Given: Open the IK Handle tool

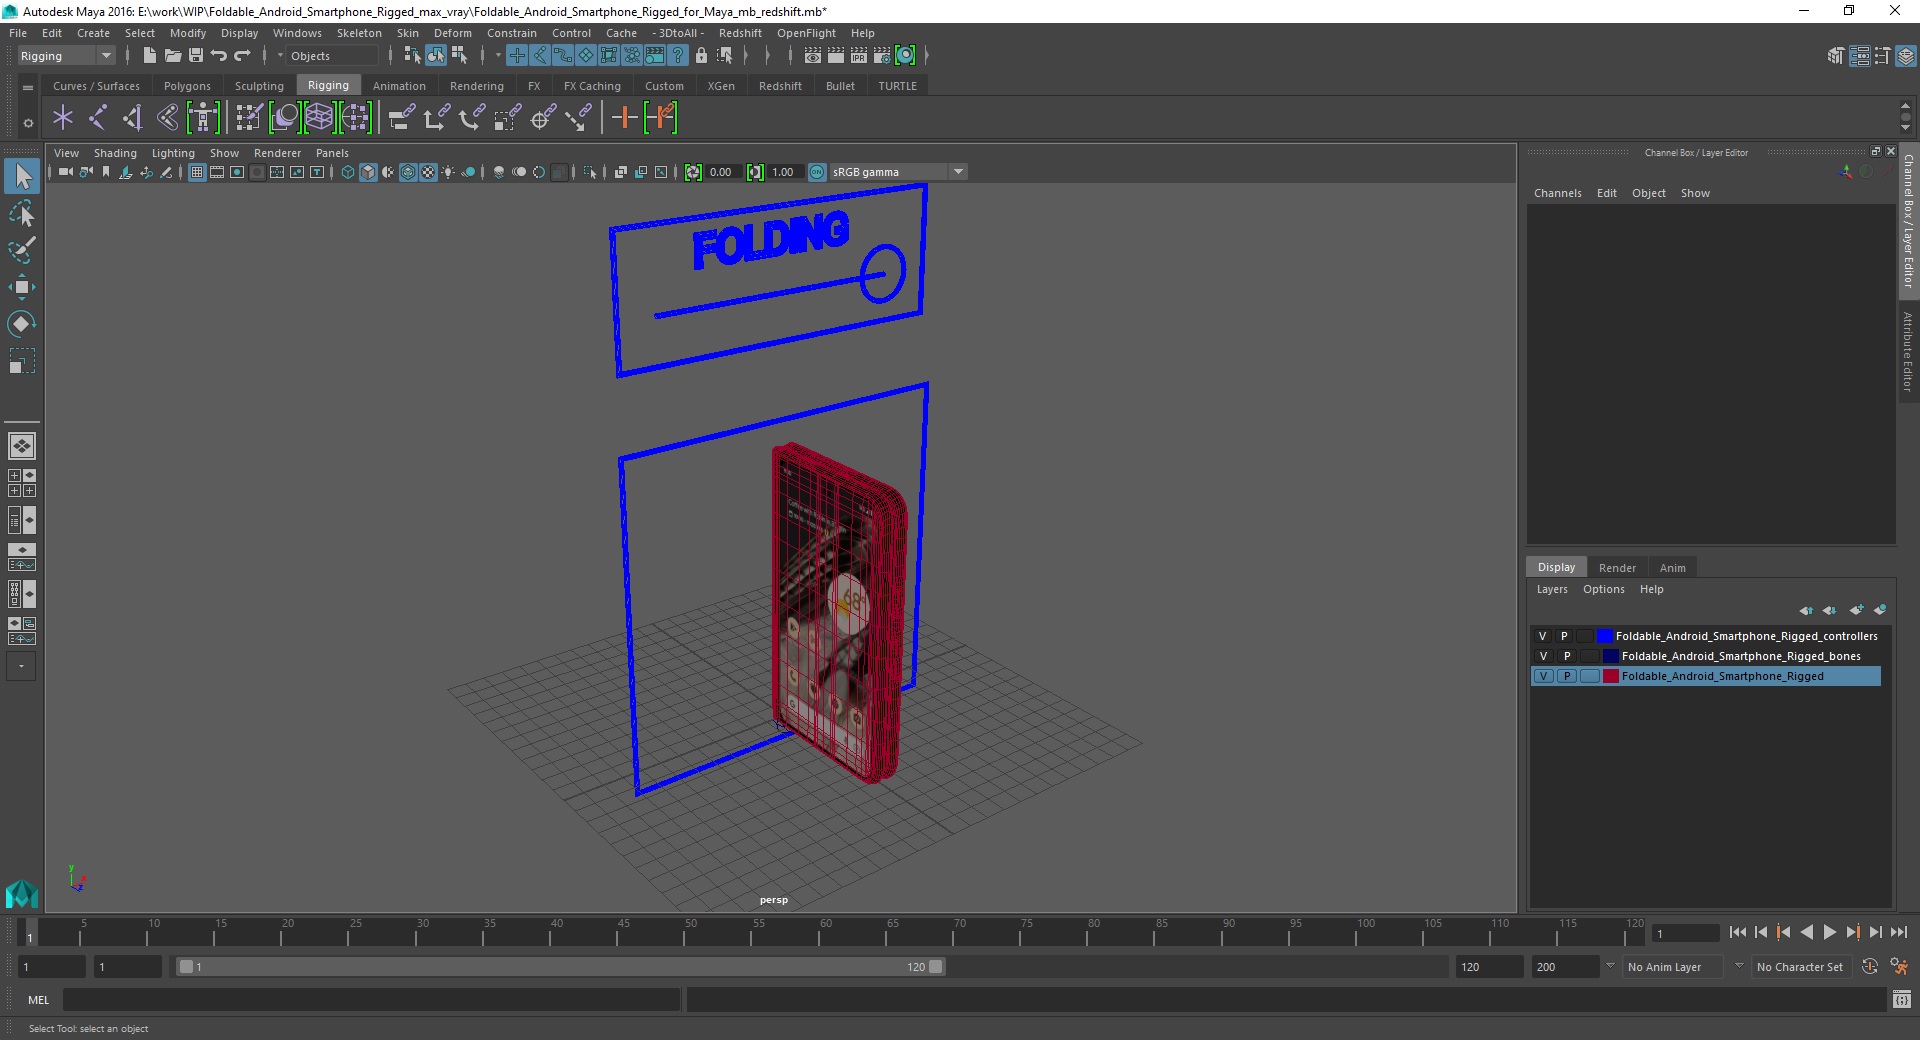Looking at the screenshot, I should (132, 118).
